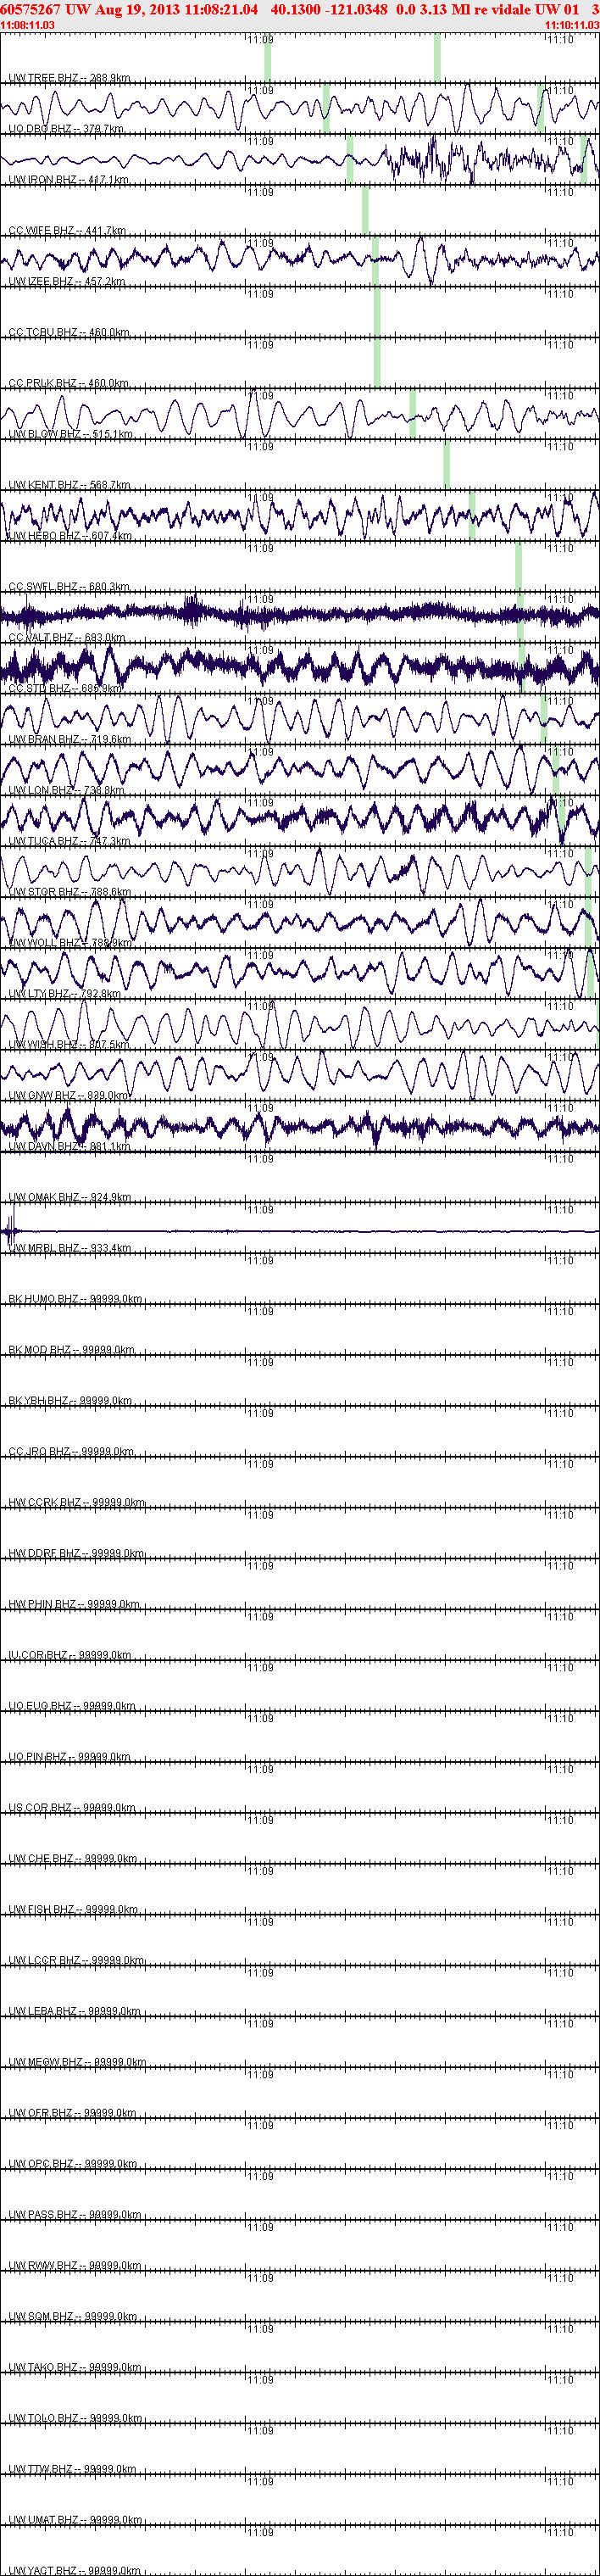
Task: Select the 'CC STD BHZ -- 685.9km' station label
Action: coord(65,689)
